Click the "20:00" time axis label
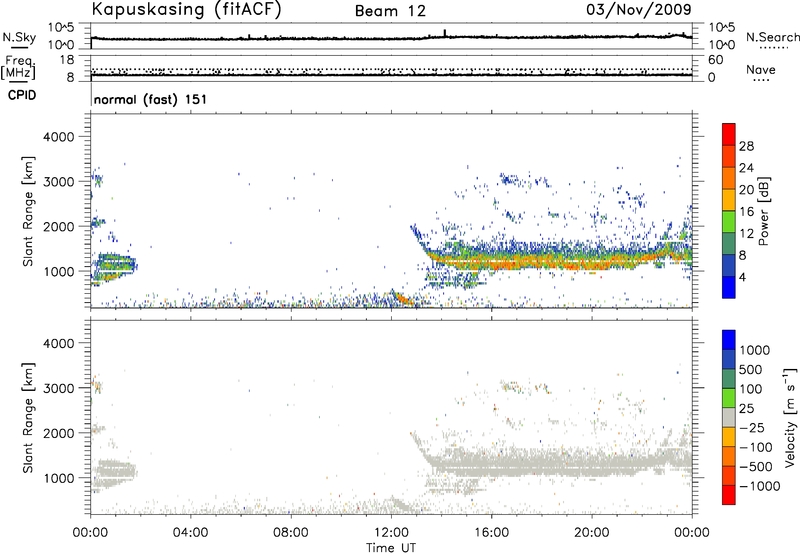 [x=592, y=533]
